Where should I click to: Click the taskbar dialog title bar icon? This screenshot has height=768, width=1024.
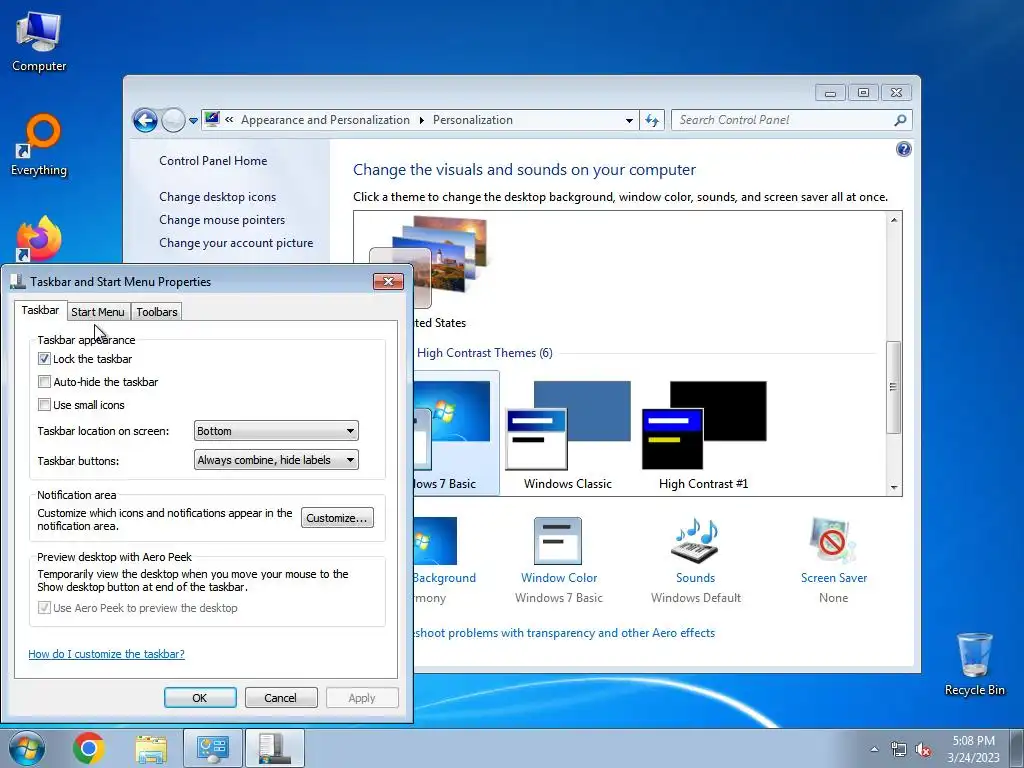[18, 281]
